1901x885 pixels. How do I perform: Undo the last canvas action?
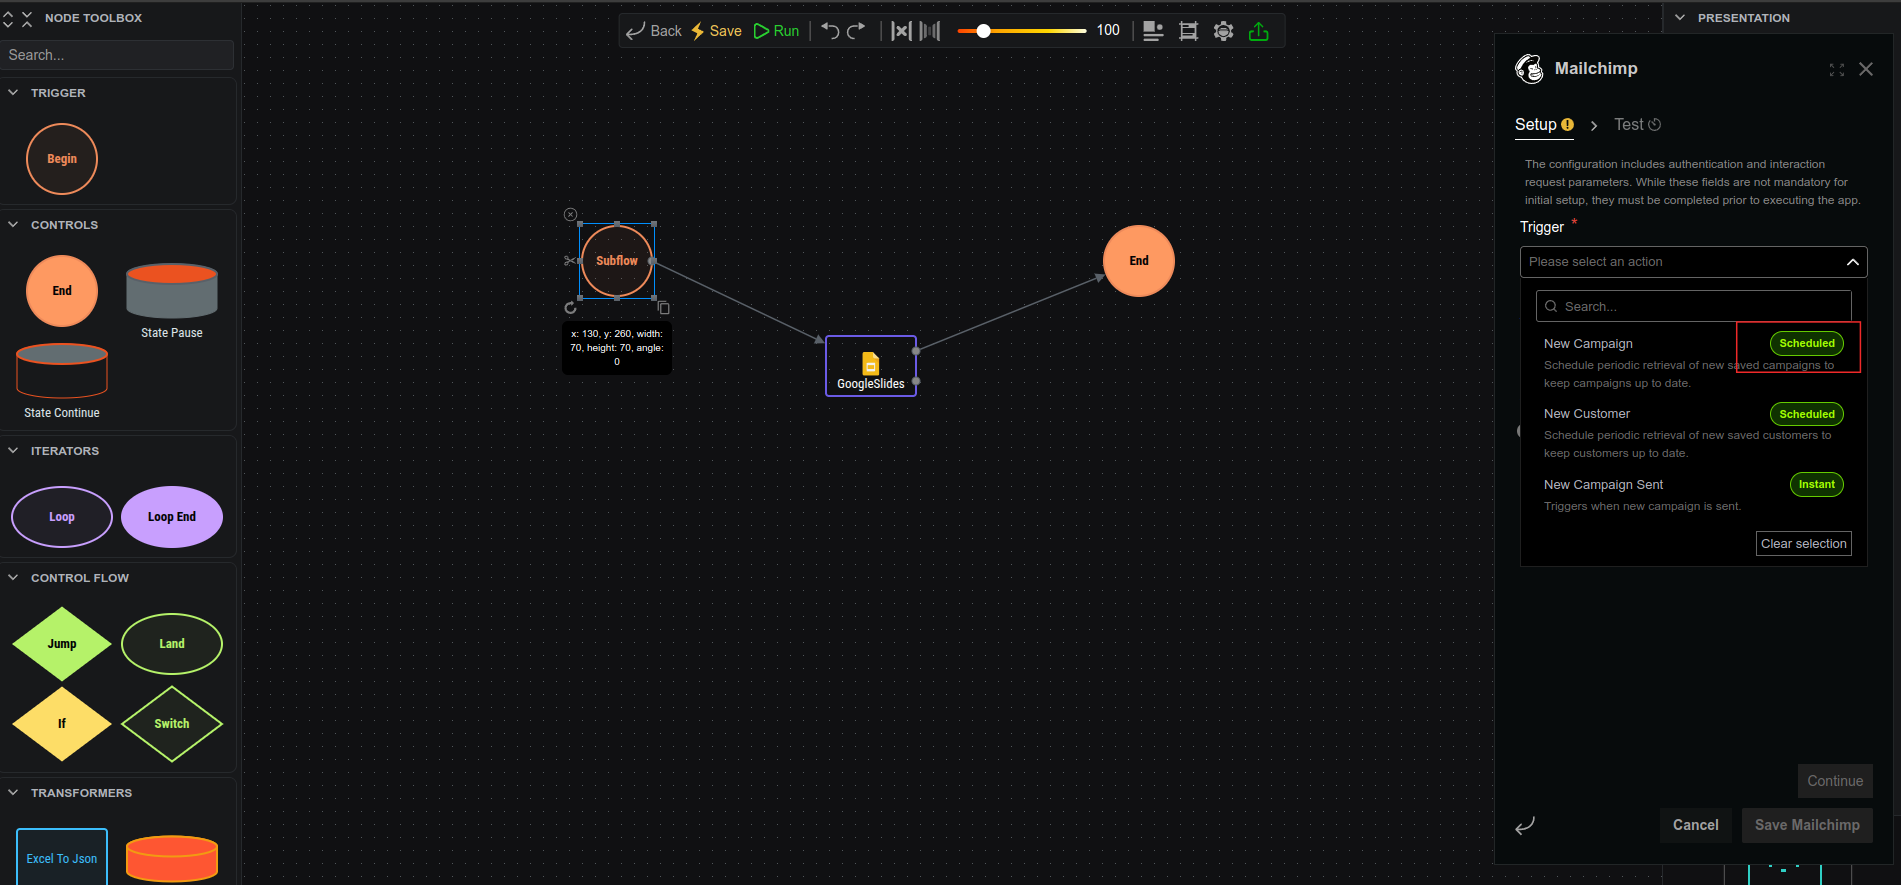pos(830,31)
